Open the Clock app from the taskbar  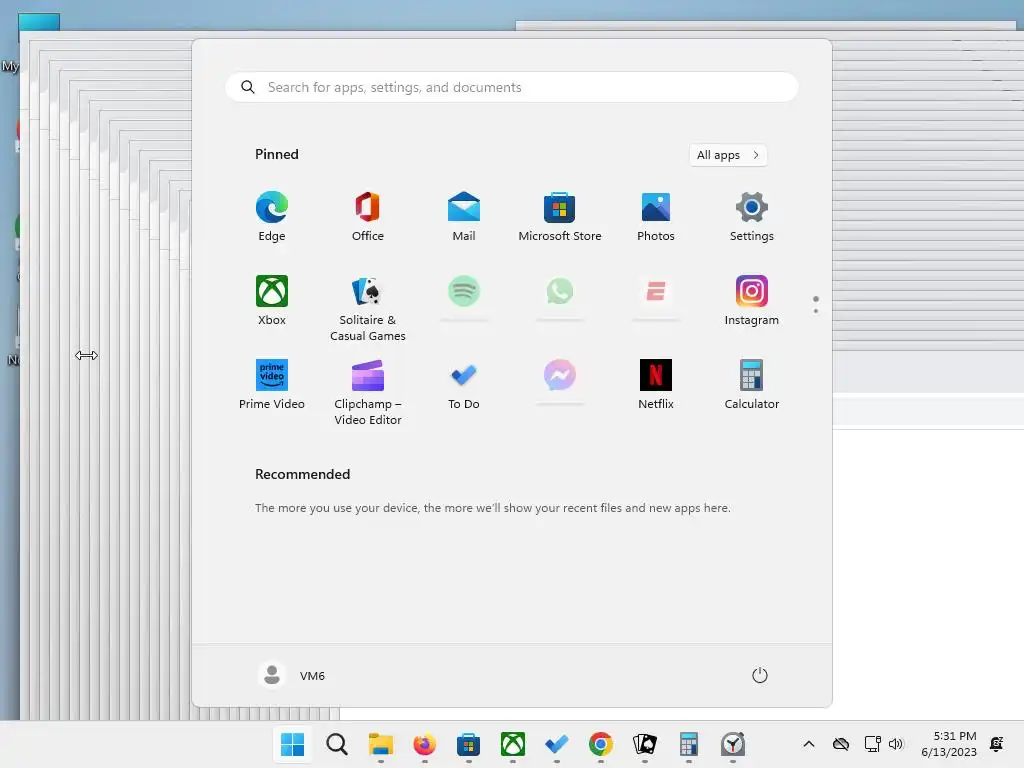point(733,744)
